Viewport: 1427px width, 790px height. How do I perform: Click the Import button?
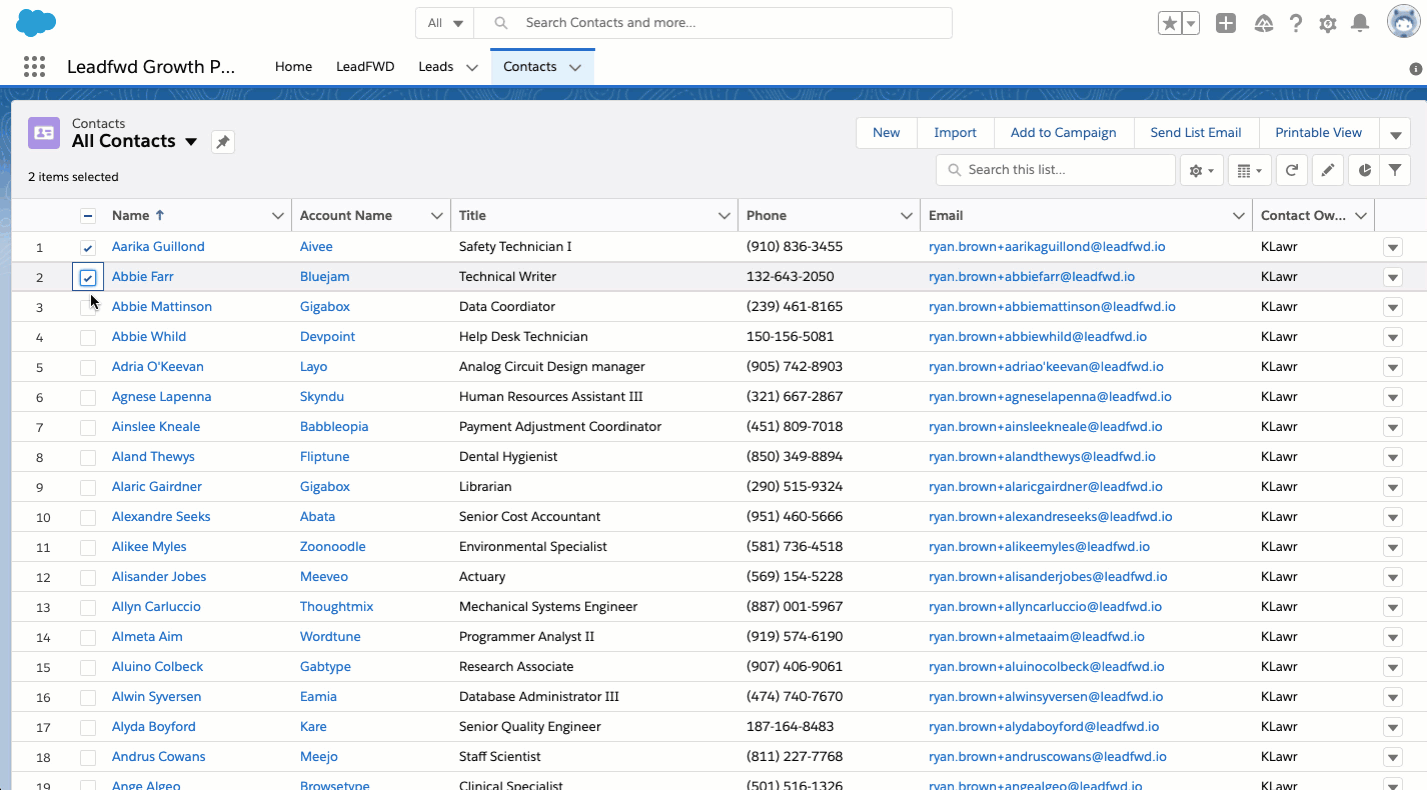[955, 133]
